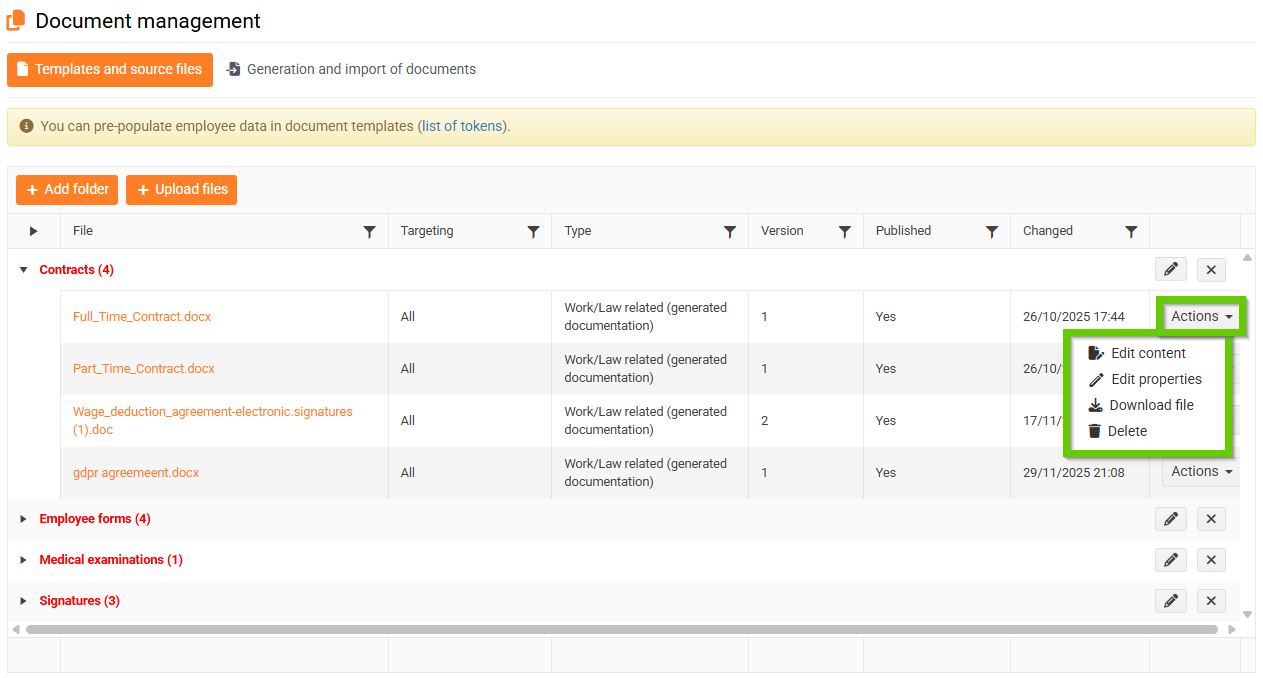
Task: Click the filter icon in File column
Action: tap(369, 231)
